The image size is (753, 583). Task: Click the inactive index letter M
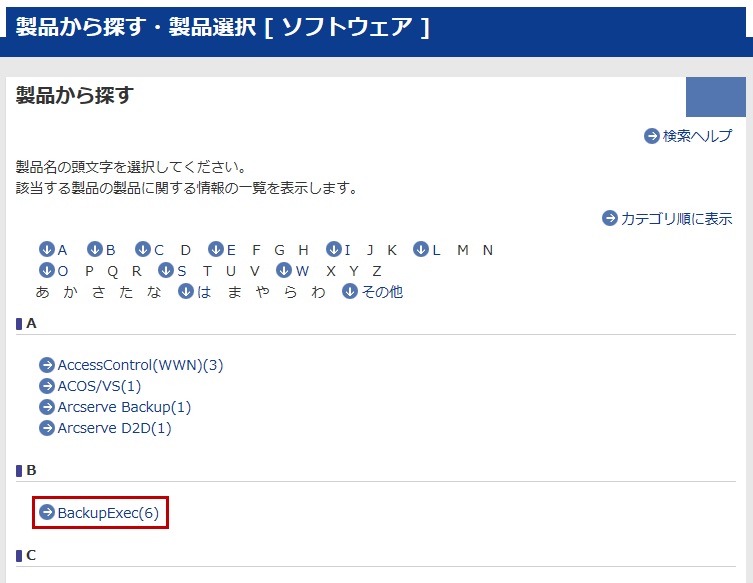(x=463, y=250)
